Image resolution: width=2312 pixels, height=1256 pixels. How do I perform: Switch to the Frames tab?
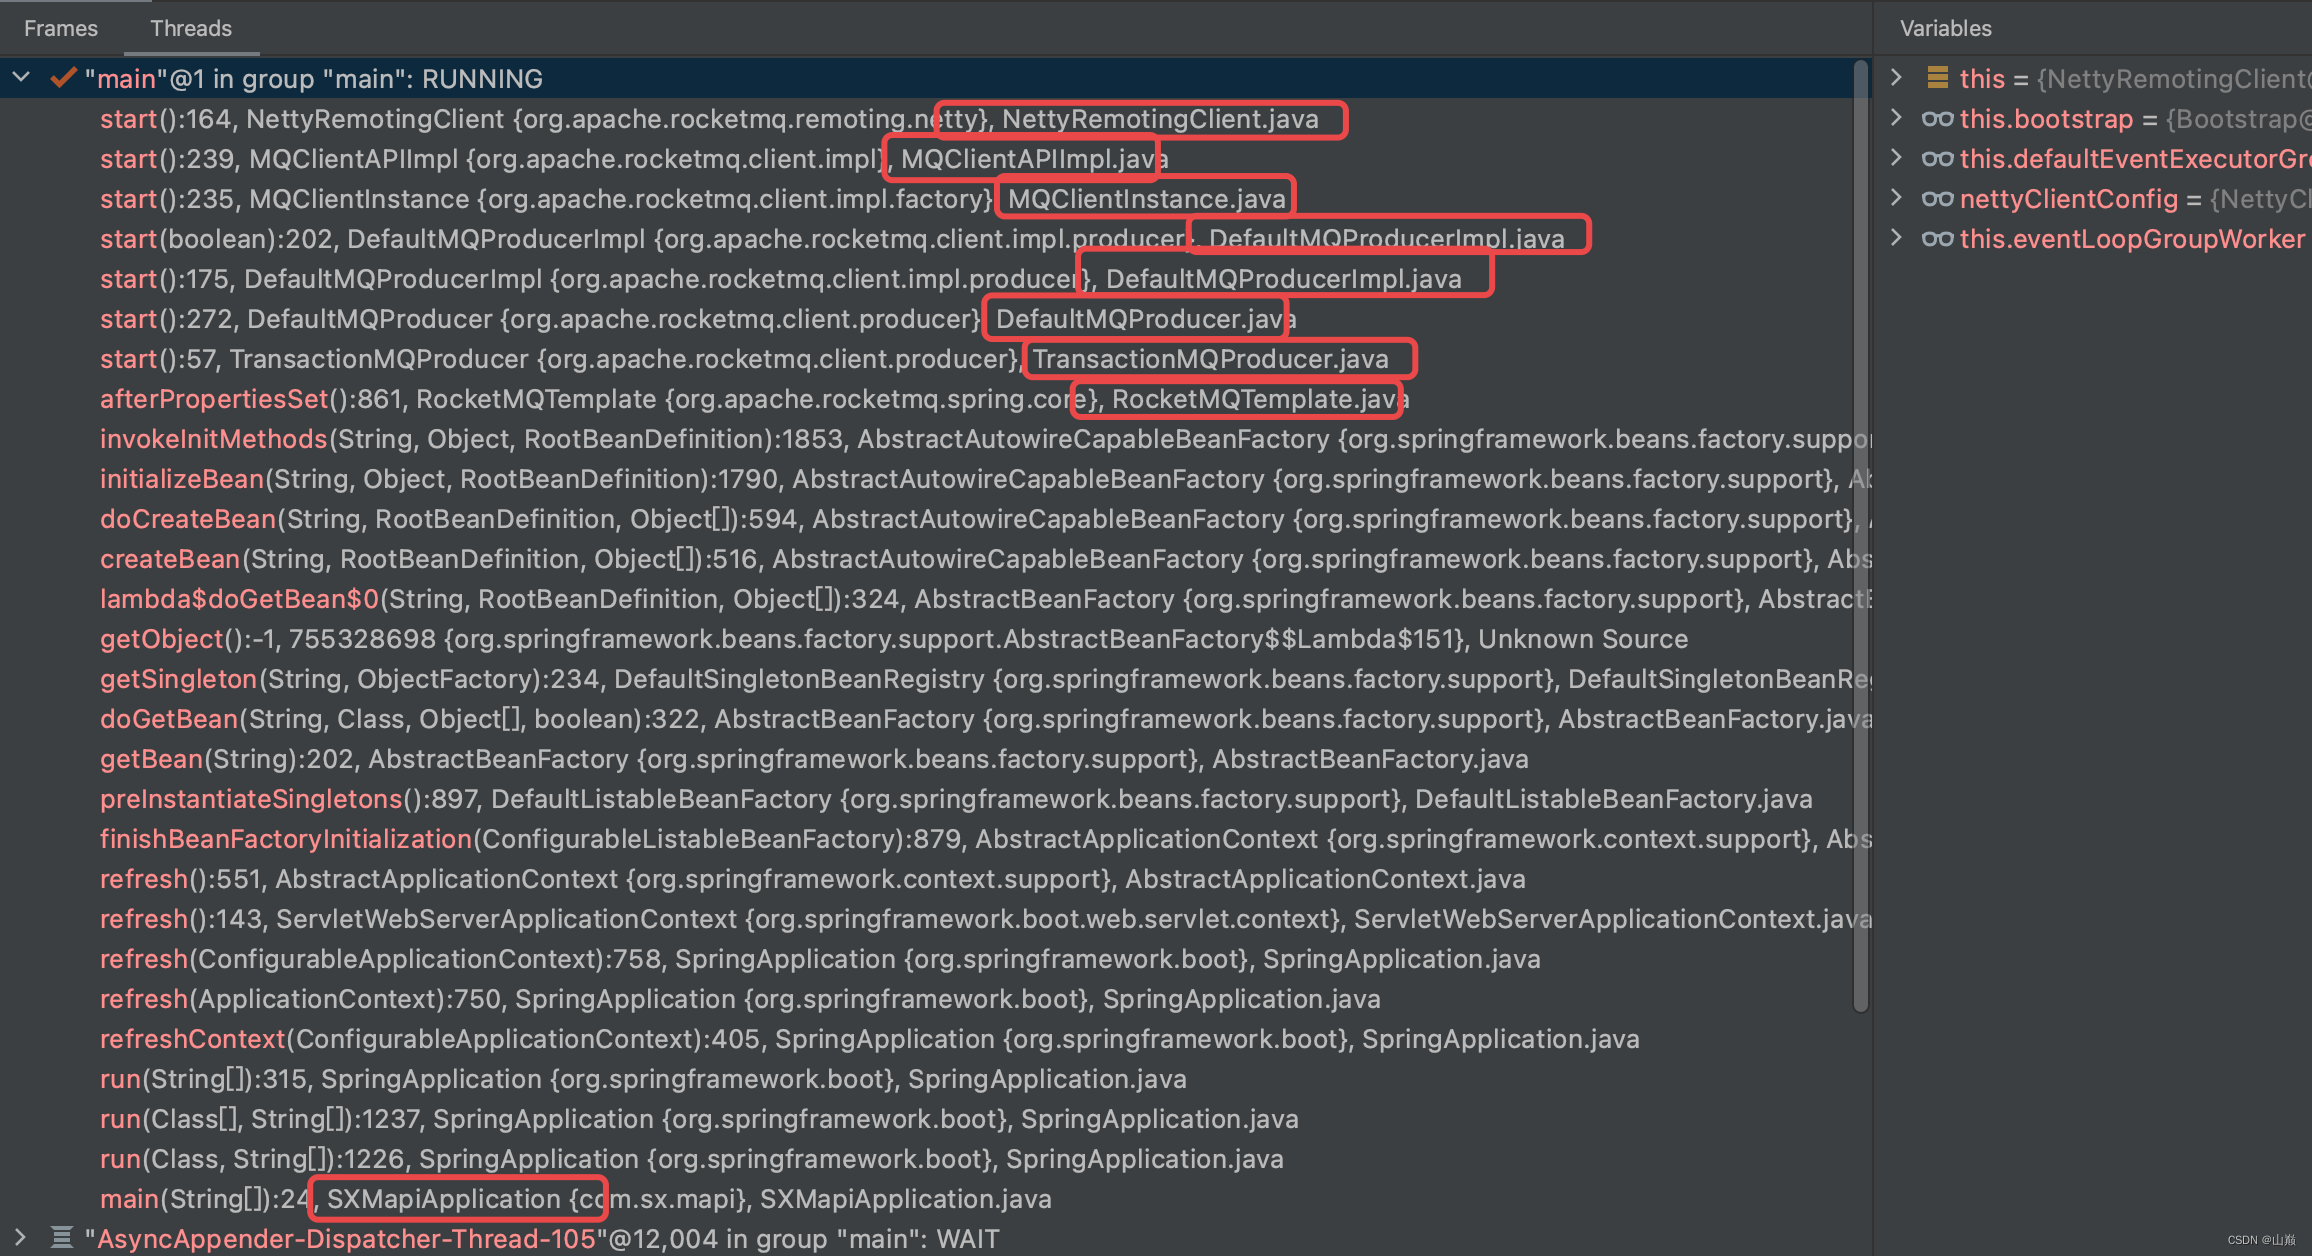pyautogui.click(x=61, y=28)
